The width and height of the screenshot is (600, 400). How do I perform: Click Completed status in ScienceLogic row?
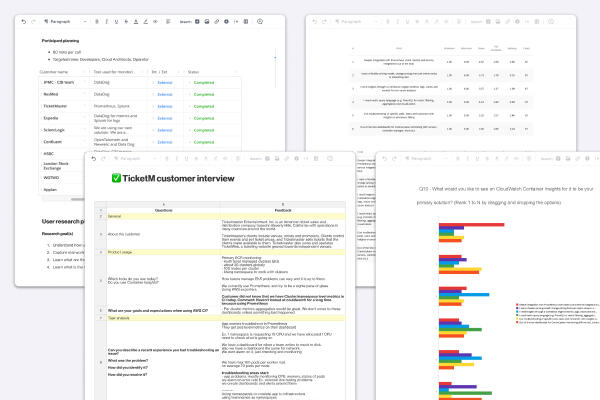pos(204,130)
